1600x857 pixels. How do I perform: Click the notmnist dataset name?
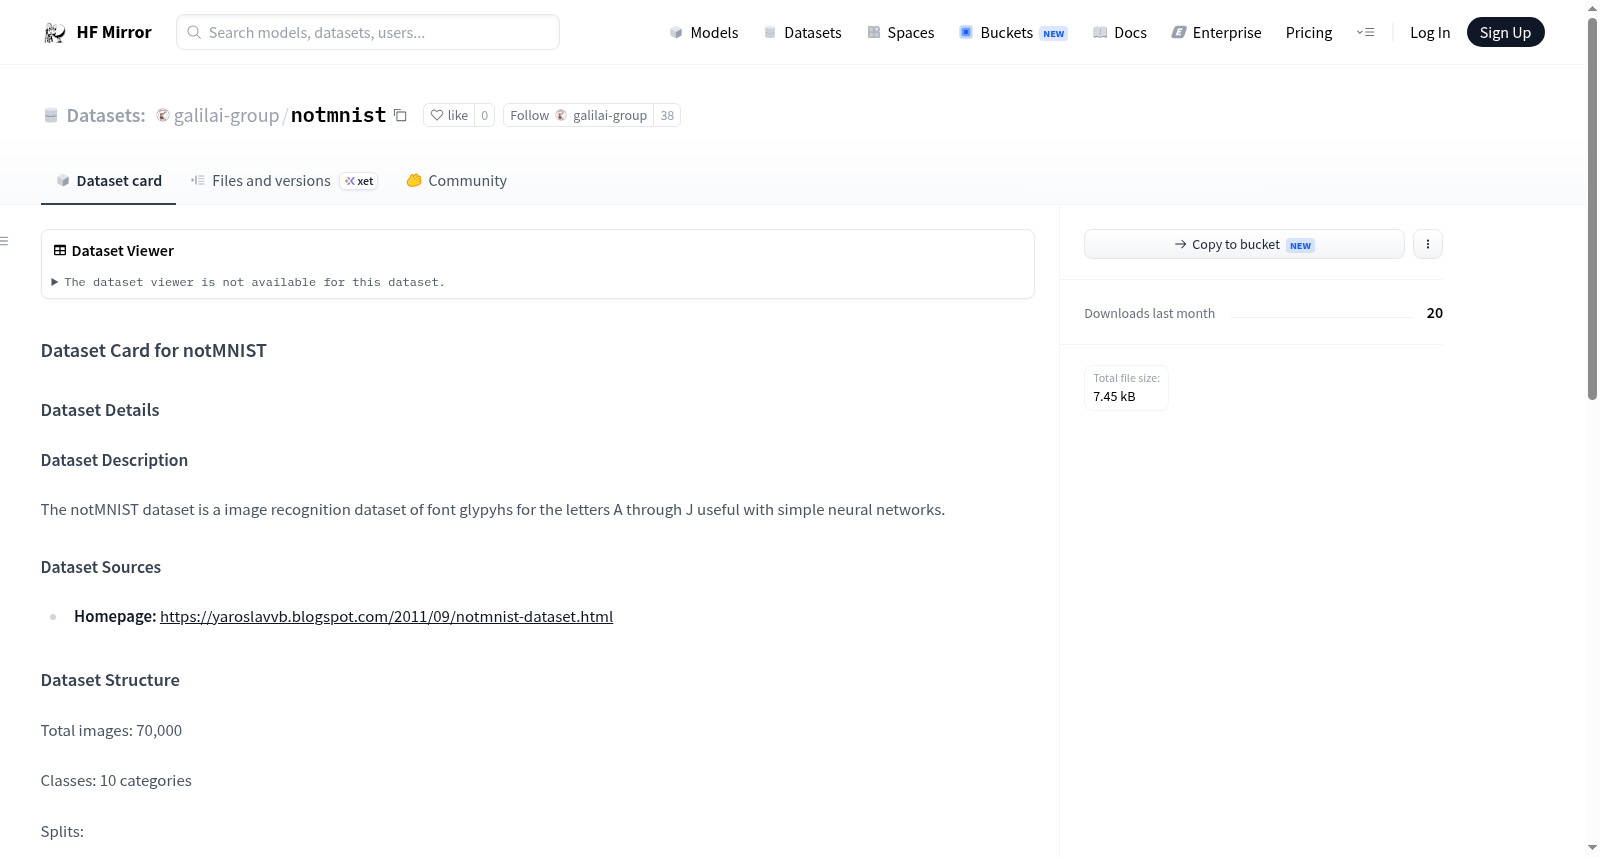(338, 115)
